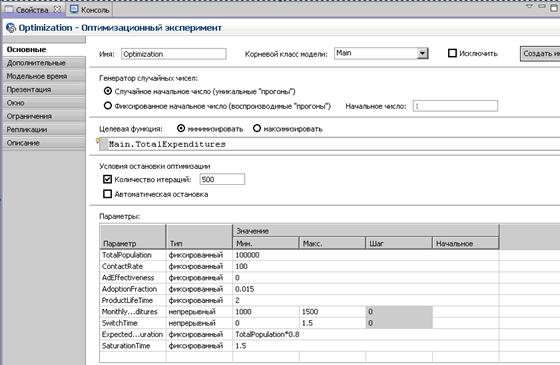
Task: Click the Тип column header
Action: 199,237
